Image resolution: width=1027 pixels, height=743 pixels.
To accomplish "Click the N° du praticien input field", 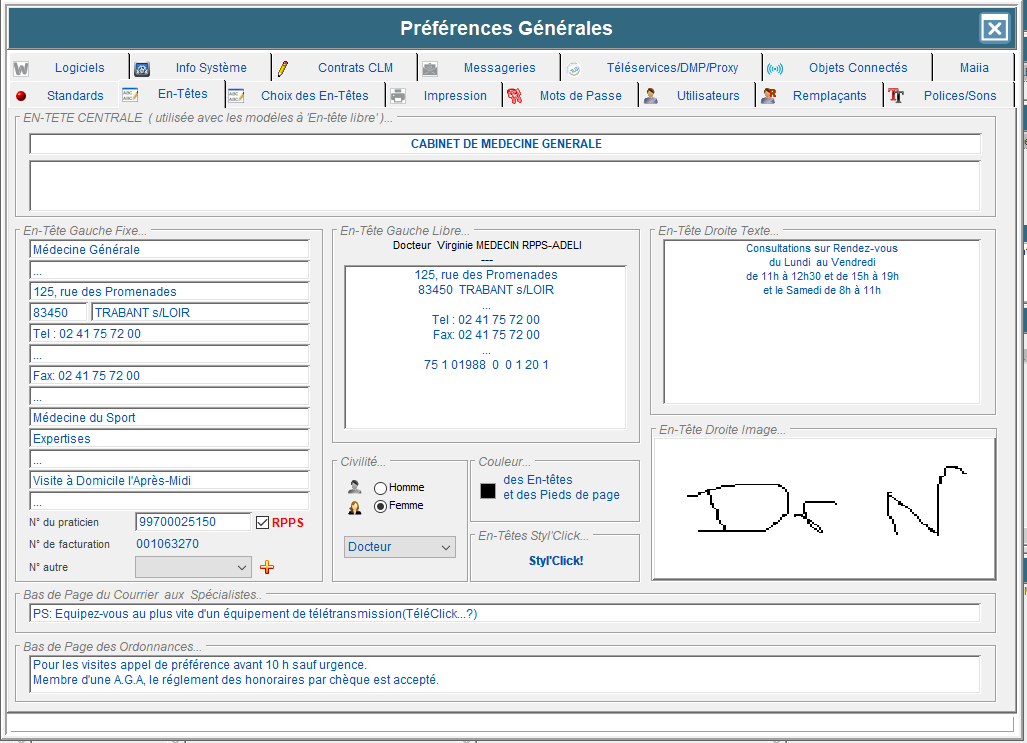I will pos(192,522).
